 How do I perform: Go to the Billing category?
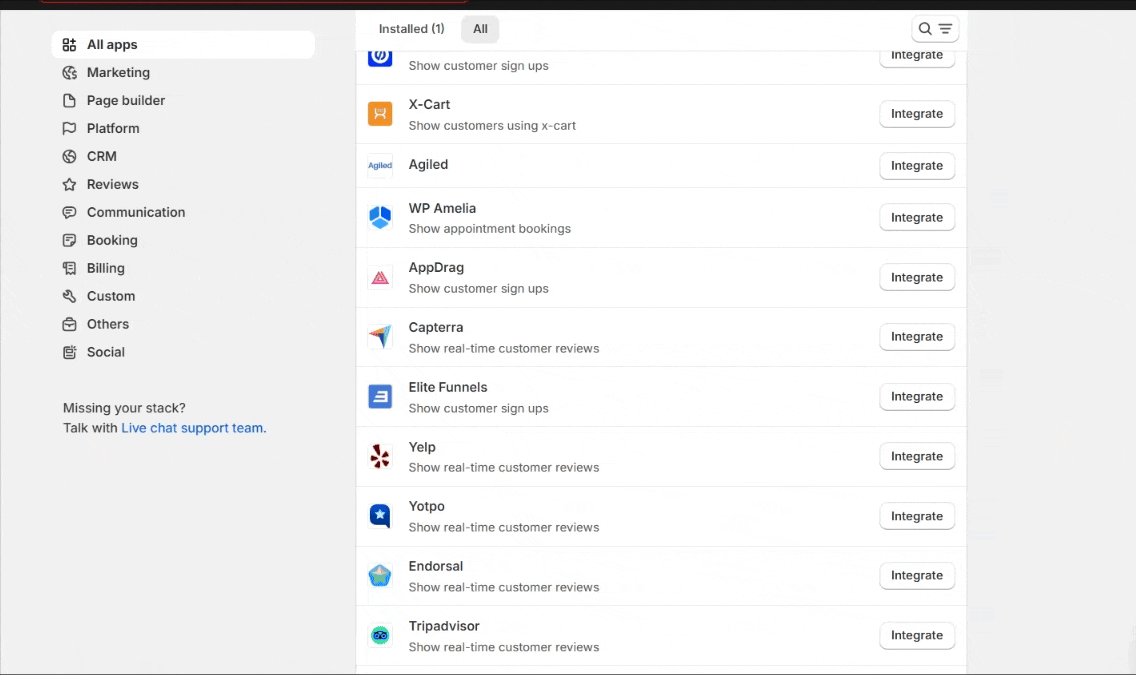coord(105,269)
